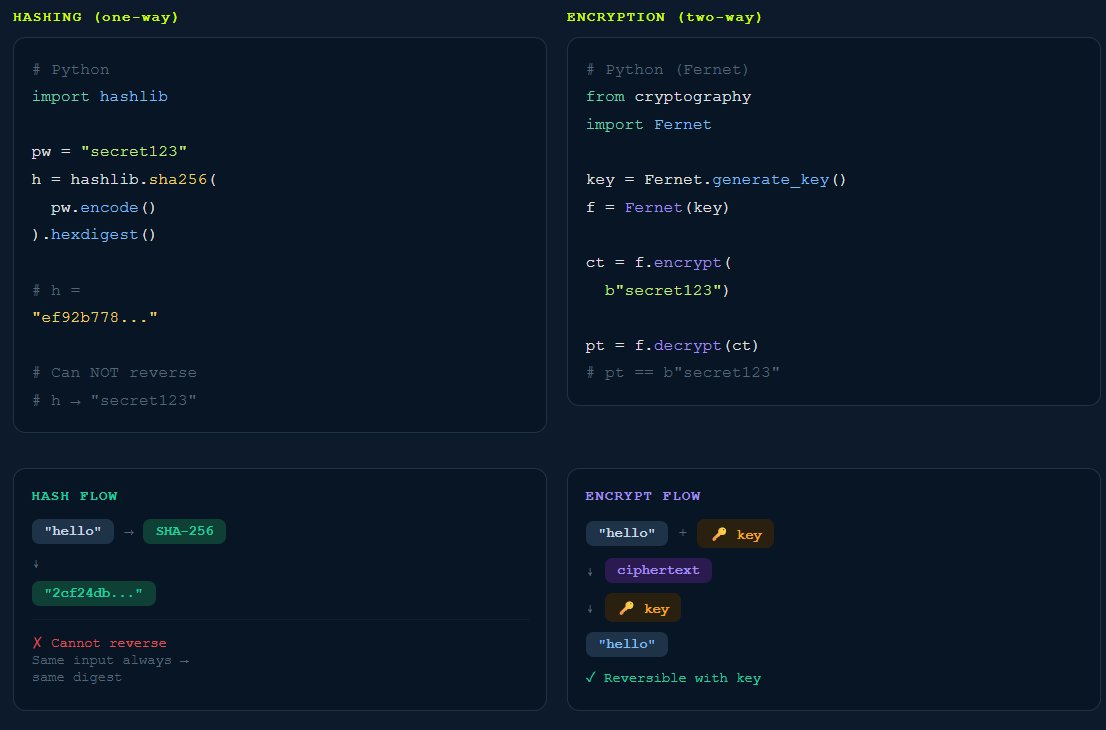The image size is (1106, 730).
Task: Click the f = Fernet(key) line
Action: 657,207
